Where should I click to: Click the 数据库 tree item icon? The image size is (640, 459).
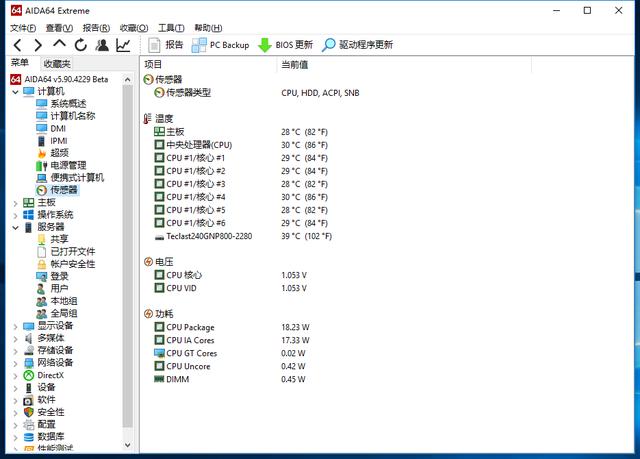[29, 437]
